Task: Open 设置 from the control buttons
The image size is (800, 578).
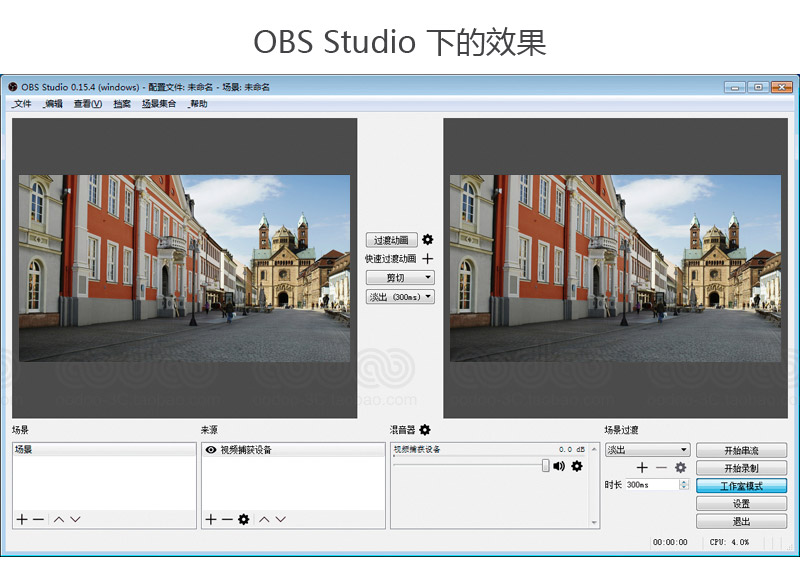Action: point(741,504)
